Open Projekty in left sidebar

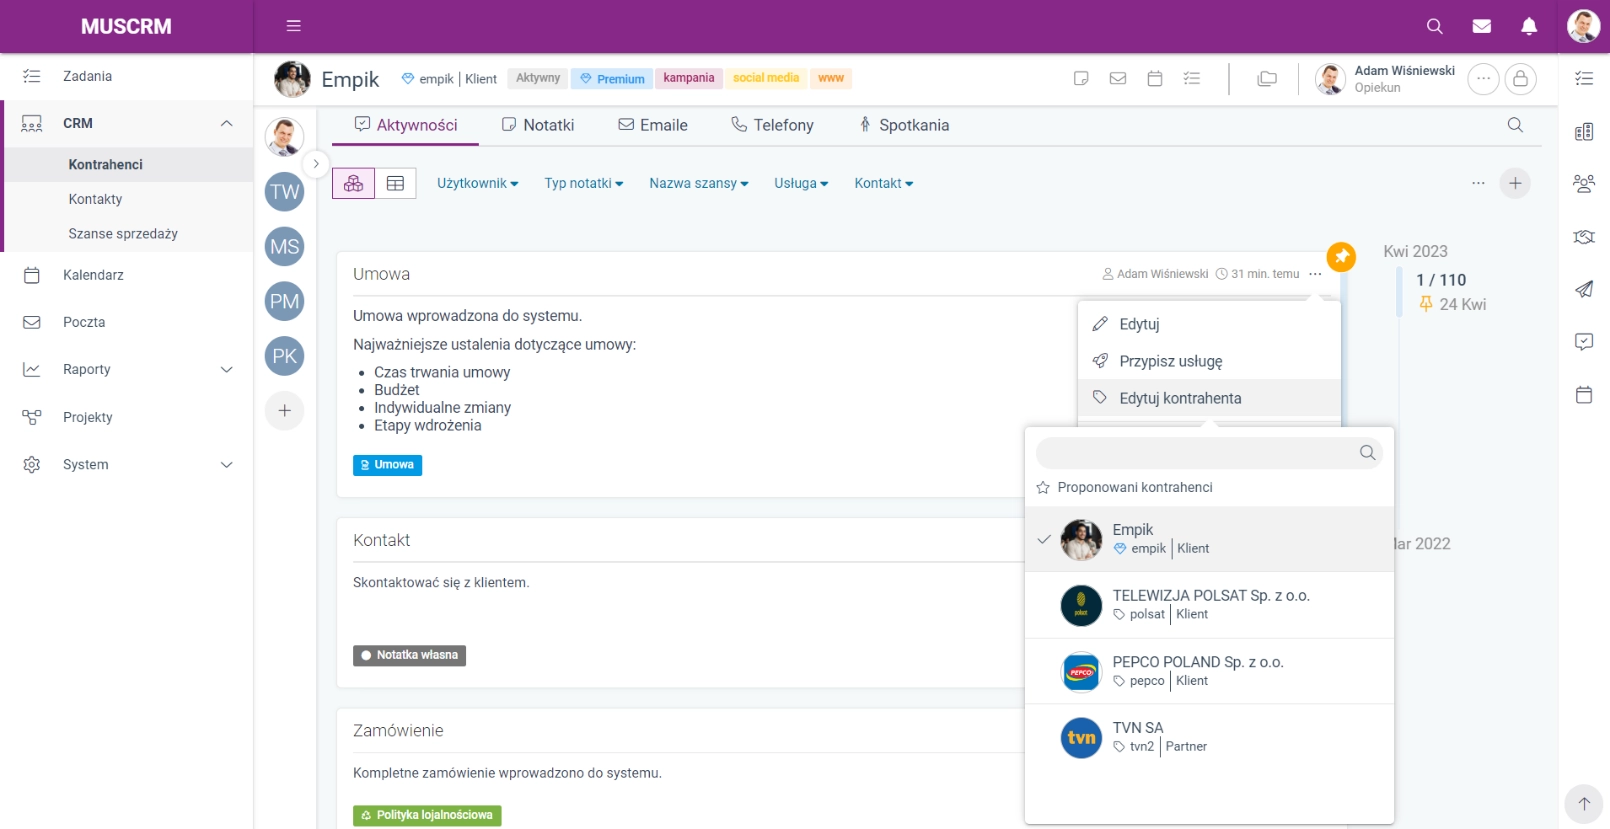pos(127,417)
